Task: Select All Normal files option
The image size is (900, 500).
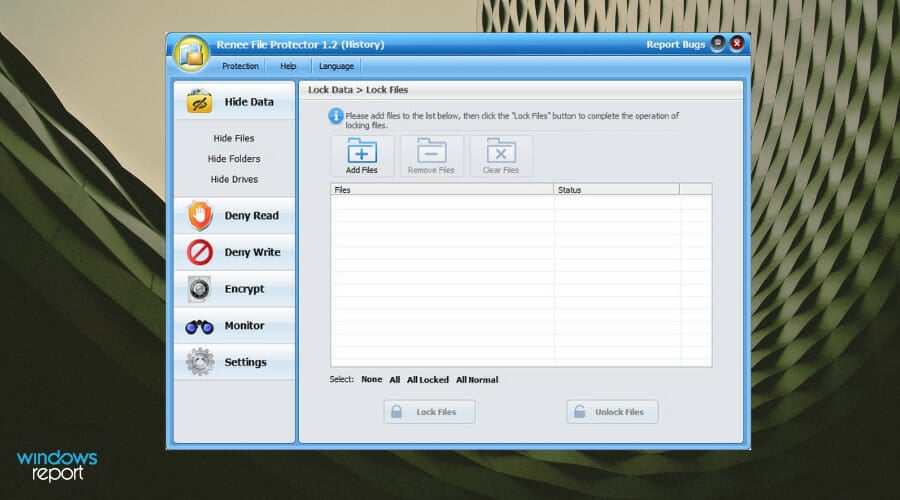Action: click(477, 379)
